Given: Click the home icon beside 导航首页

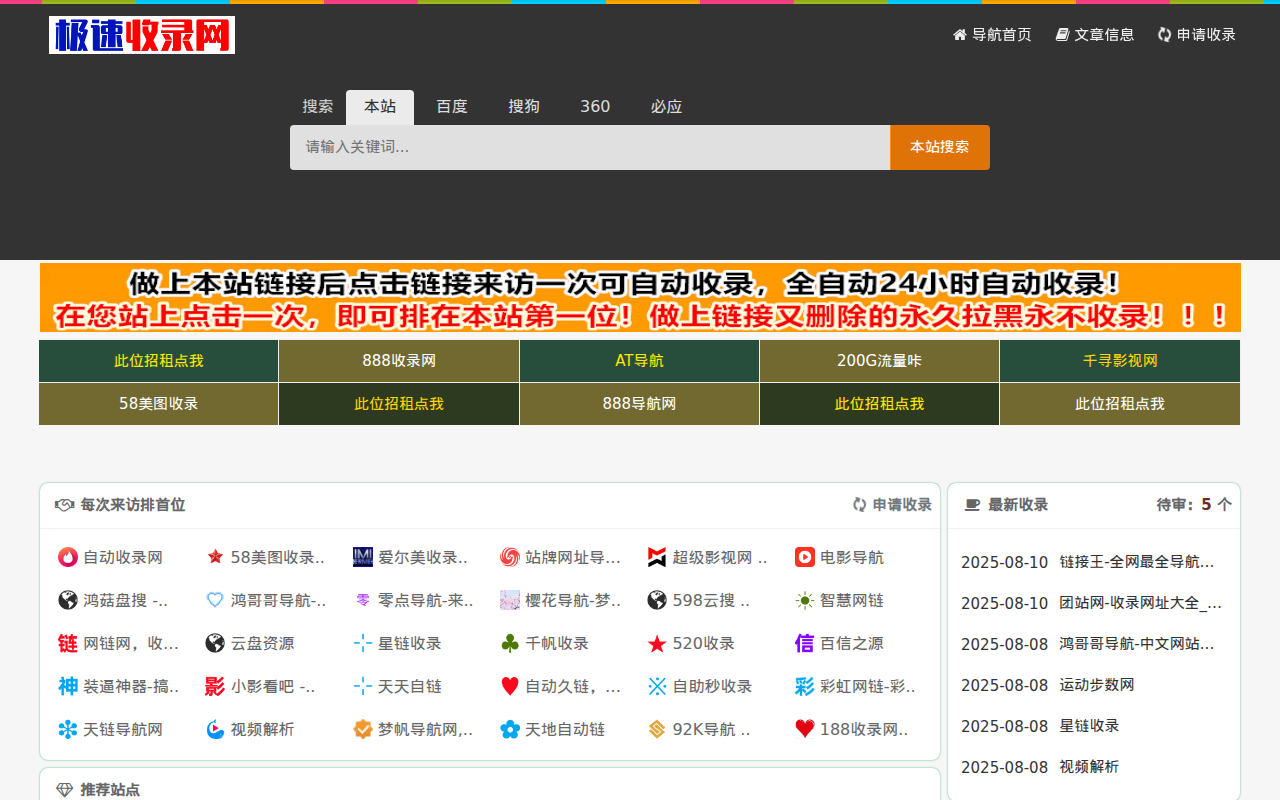Looking at the screenshot, I should (960, 35).
